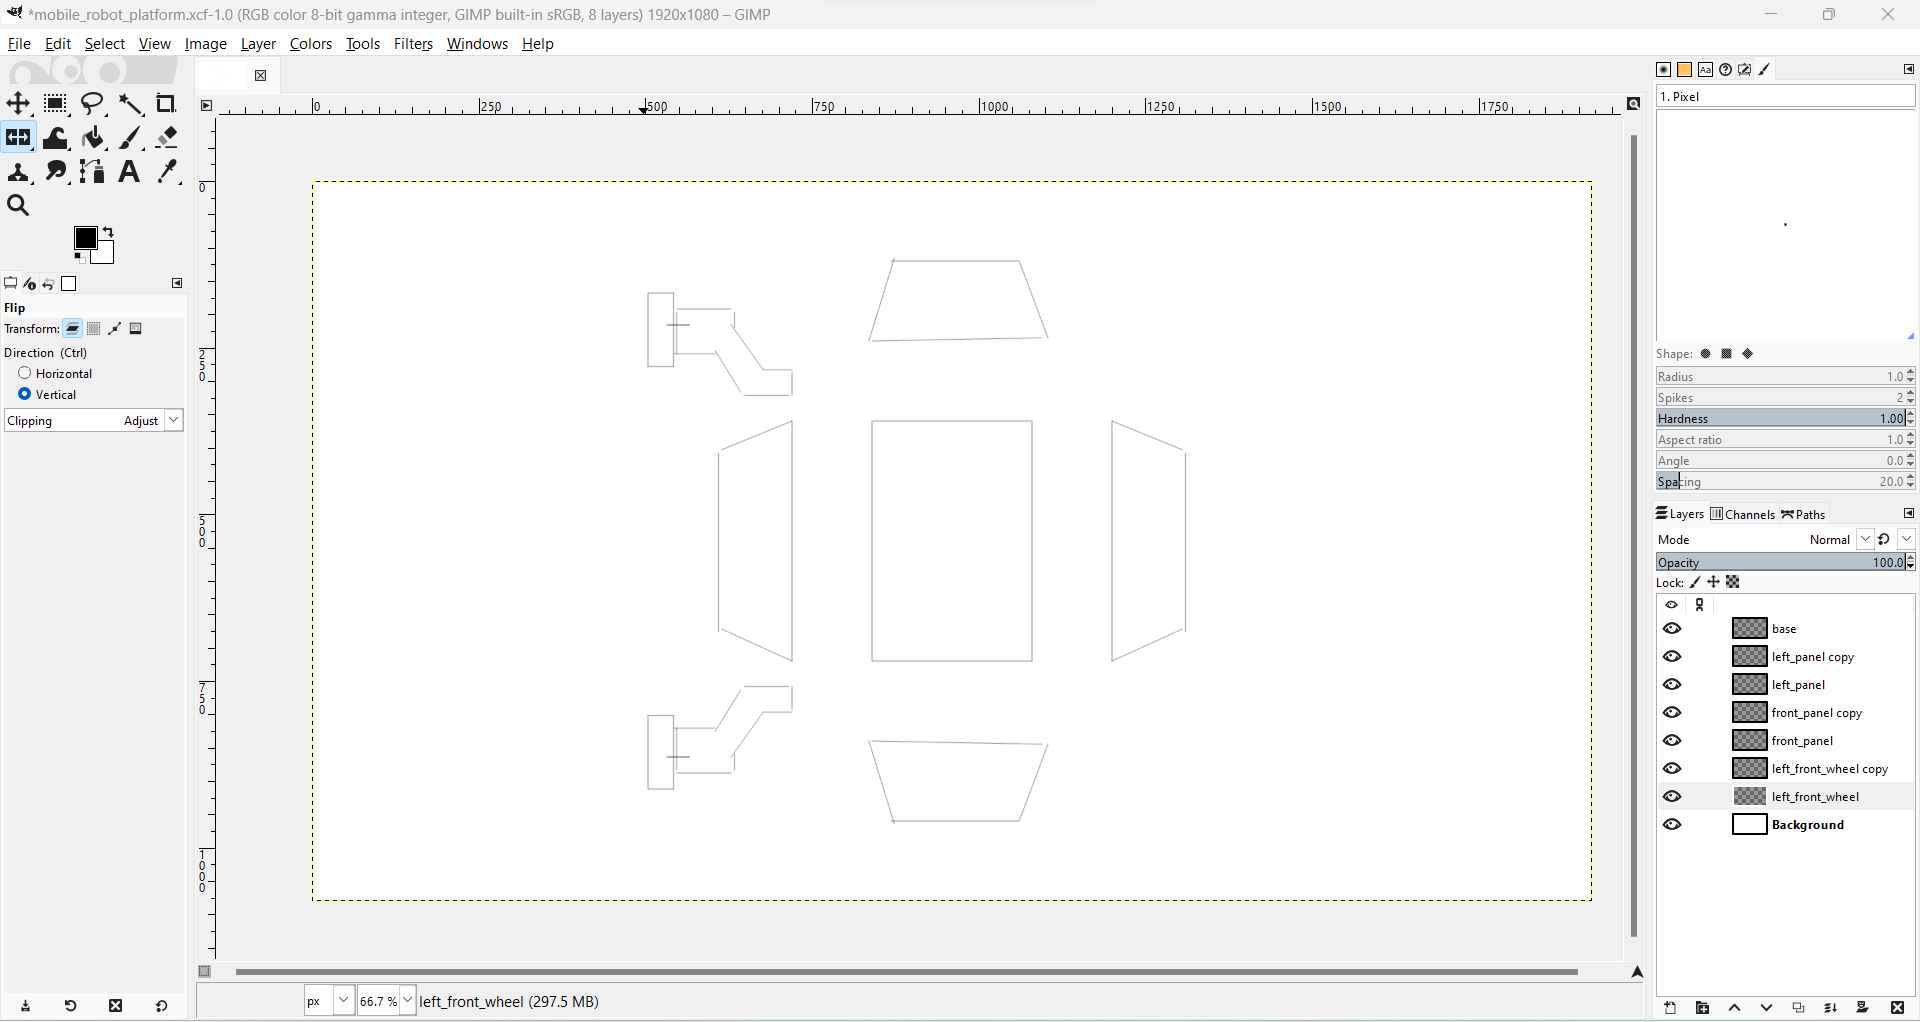Select the Rectangle Select tool

[x=56, y=104]
